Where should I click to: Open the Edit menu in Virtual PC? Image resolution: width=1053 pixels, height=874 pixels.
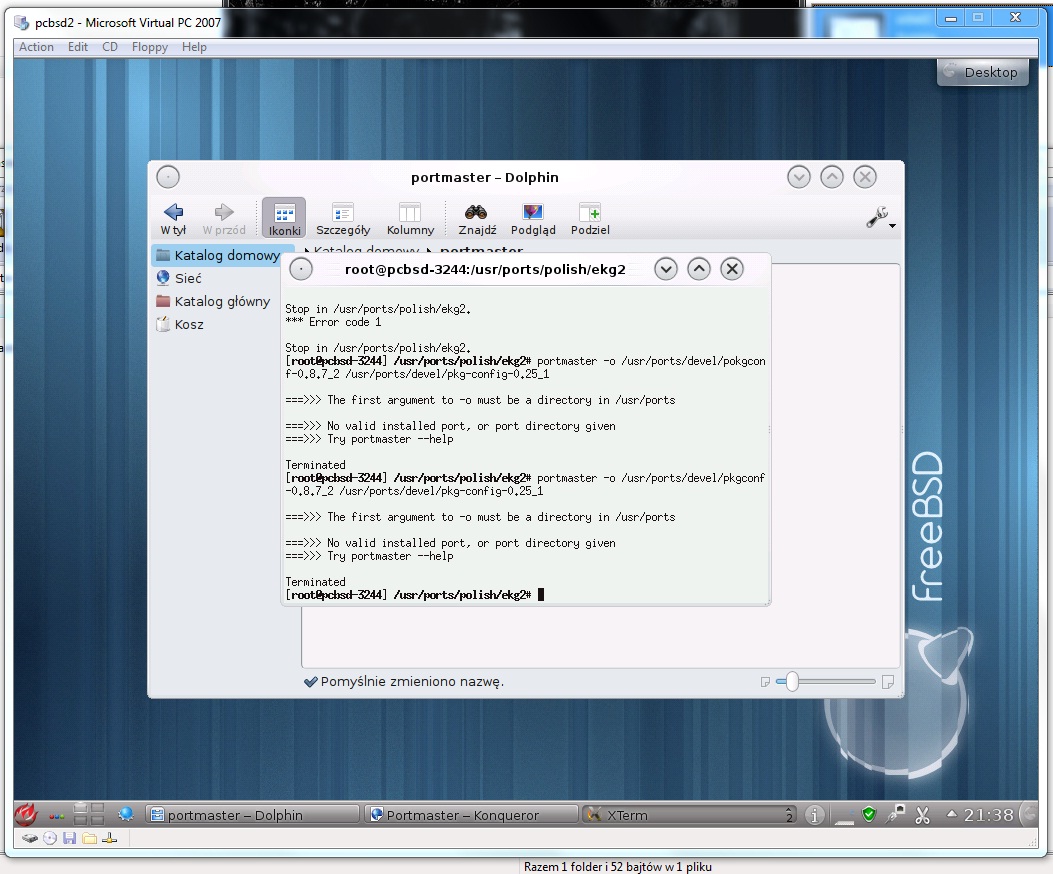click(x=78, y=47)
